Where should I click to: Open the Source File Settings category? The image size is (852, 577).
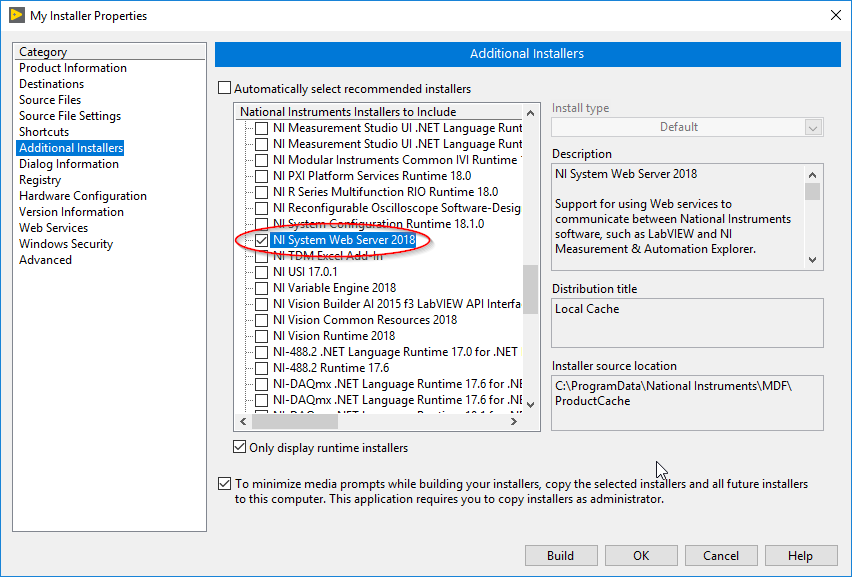click(x=70, y=116)
